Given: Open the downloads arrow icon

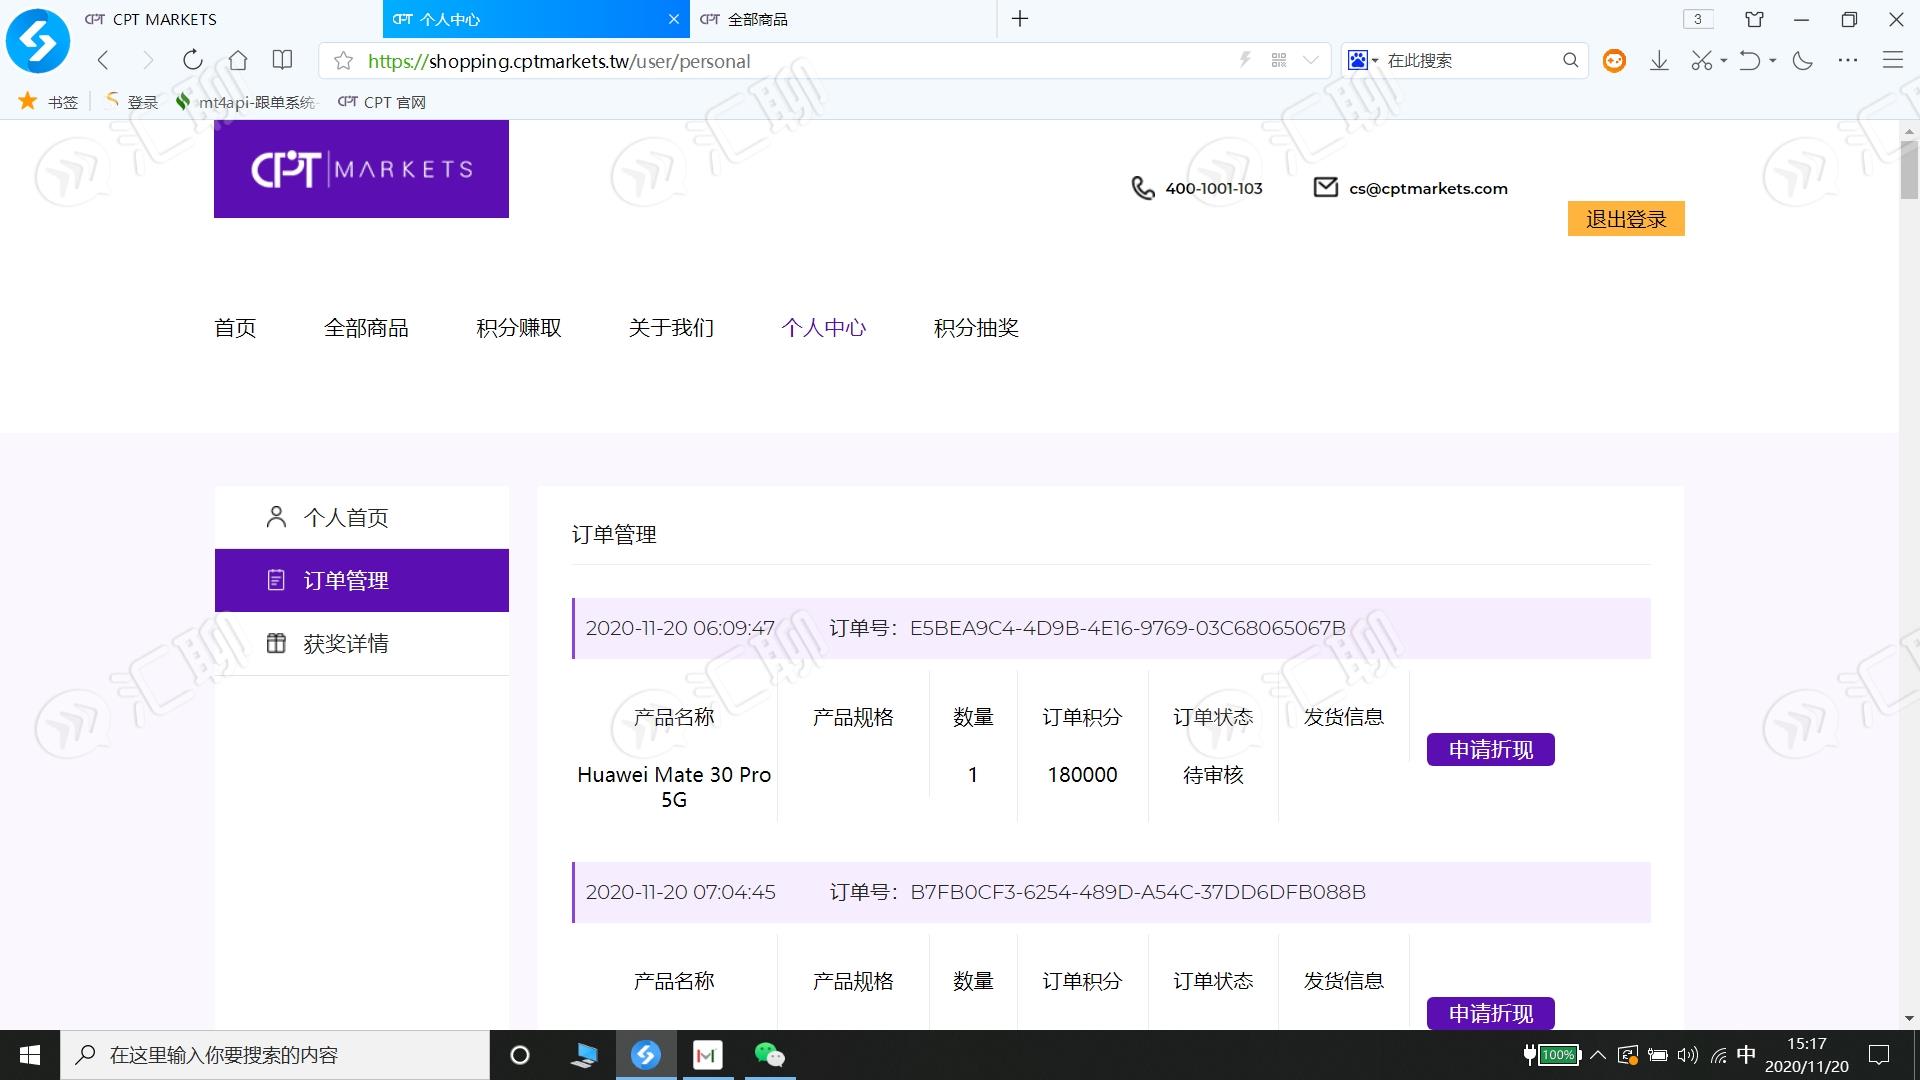Looking at the screenshot, I should (1659, 61).
